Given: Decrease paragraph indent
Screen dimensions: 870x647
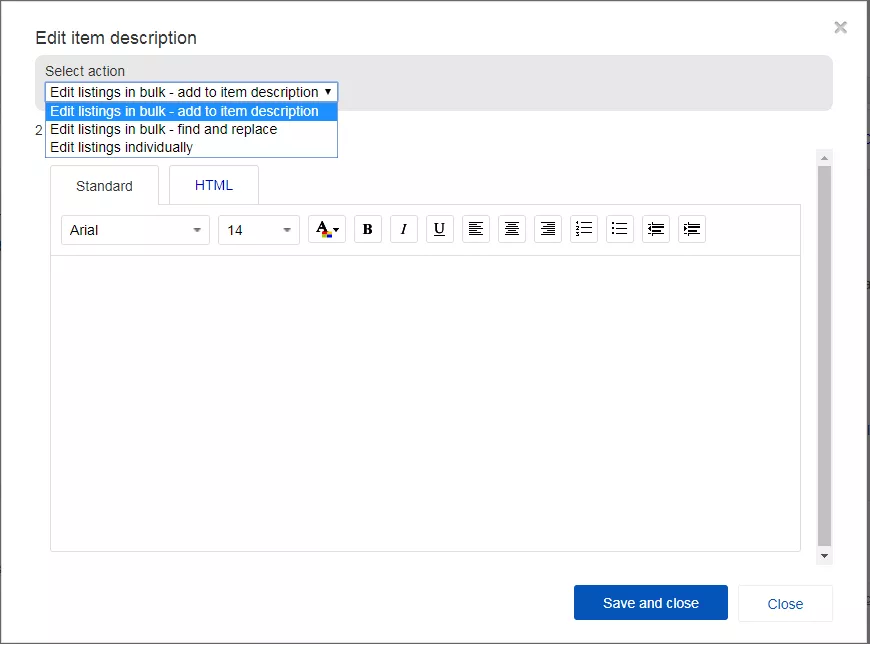Looking at the screenshot, I should (656, 229).
